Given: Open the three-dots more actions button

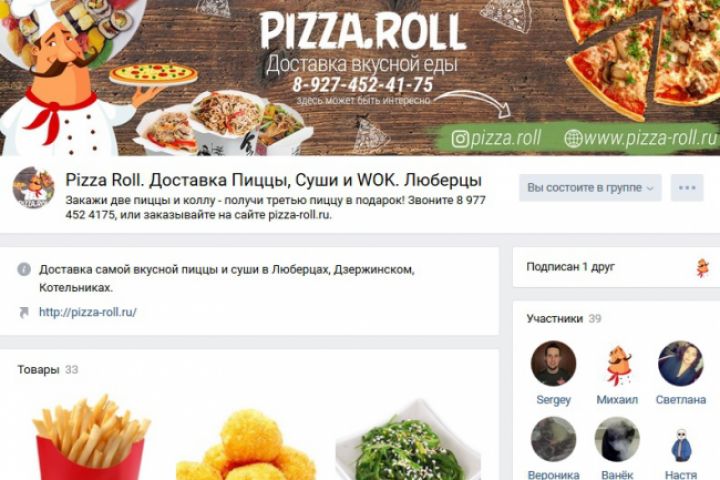Looking at the screenshot, I should 687,188.
